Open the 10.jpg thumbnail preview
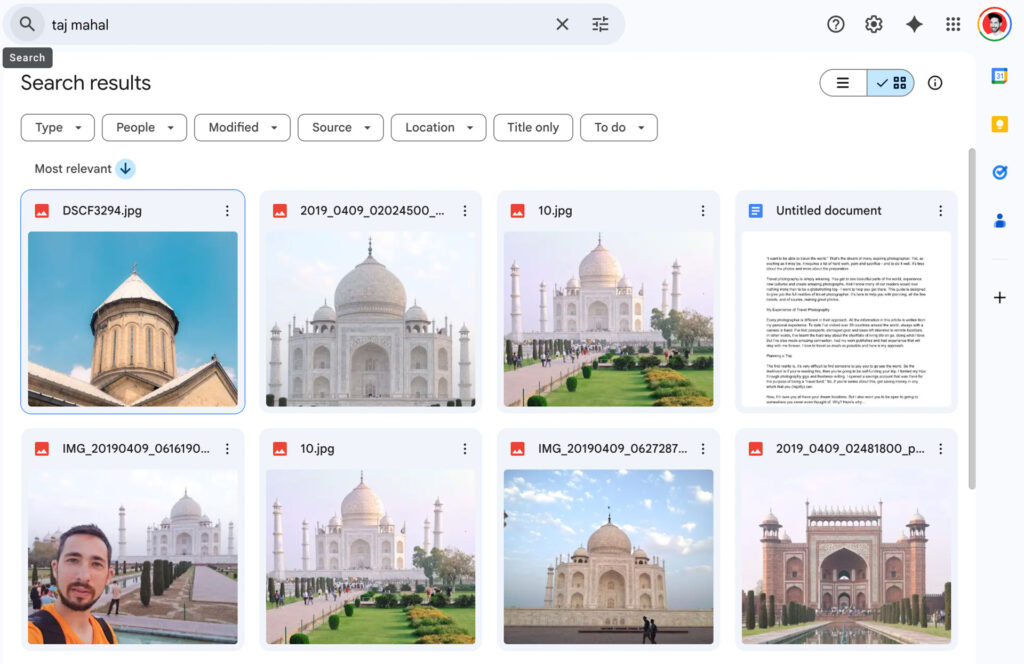1024x664 pixels. point(608,320)
